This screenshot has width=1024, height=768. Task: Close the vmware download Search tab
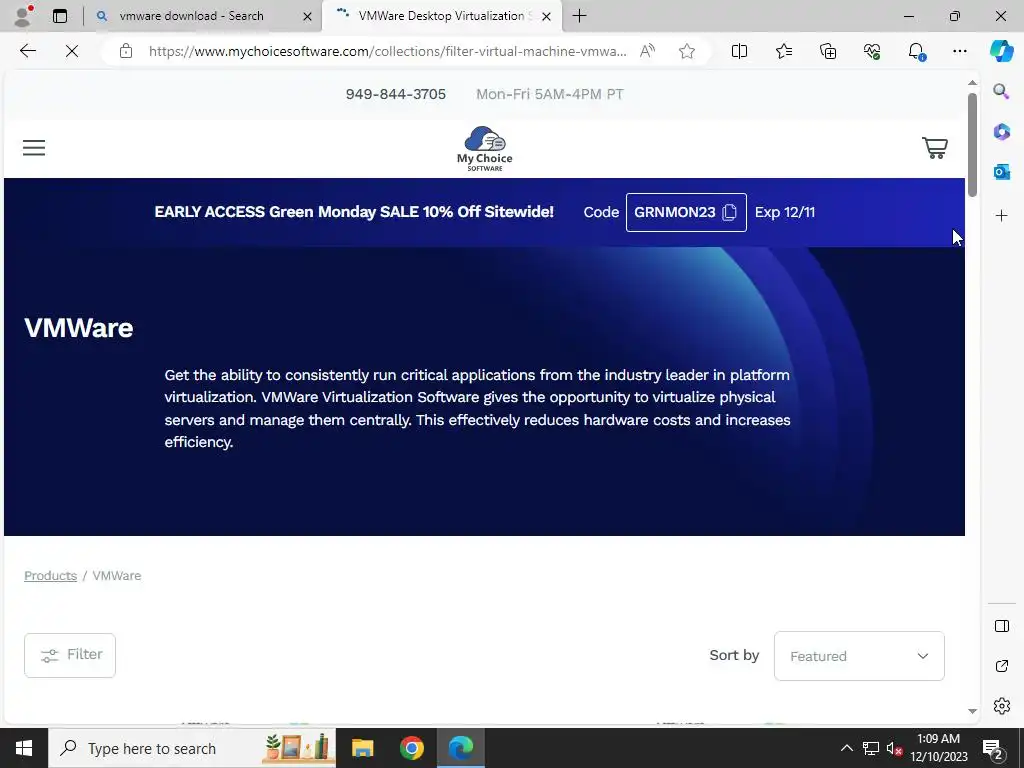tap(307, 16)
